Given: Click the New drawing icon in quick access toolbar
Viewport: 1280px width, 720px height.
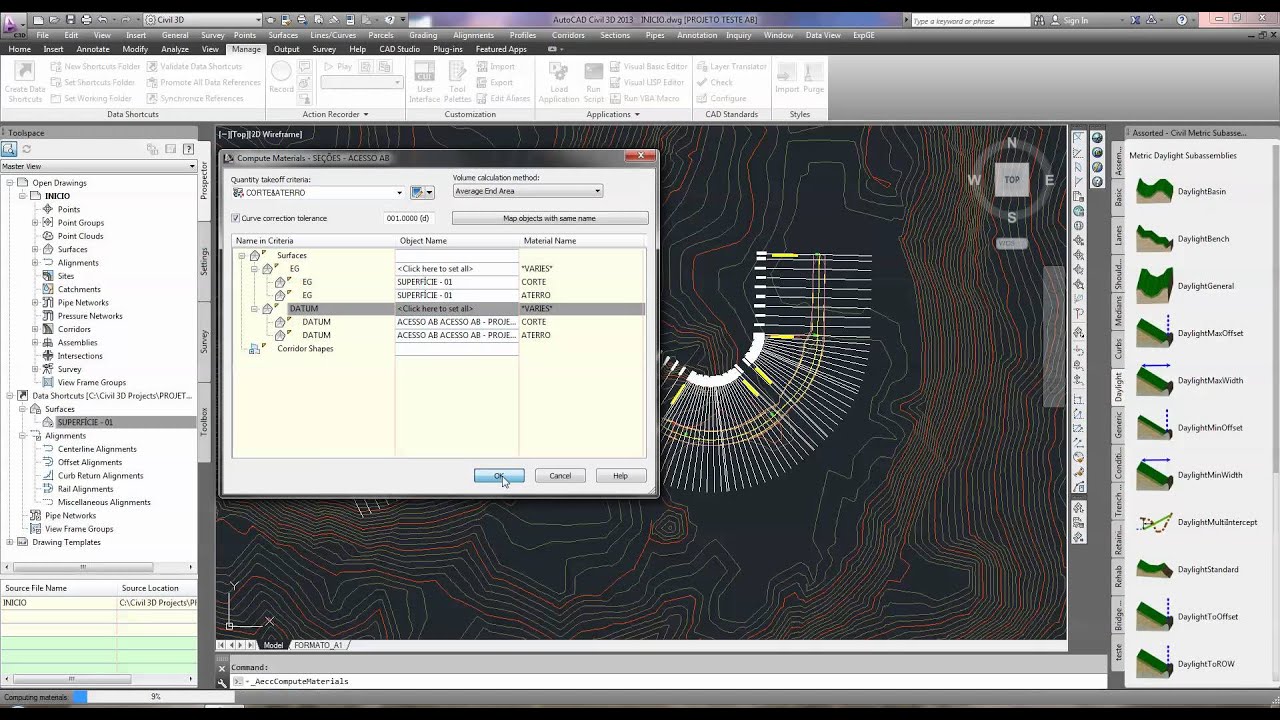Looking at the screenshot, I should click(x=38, y=19).
